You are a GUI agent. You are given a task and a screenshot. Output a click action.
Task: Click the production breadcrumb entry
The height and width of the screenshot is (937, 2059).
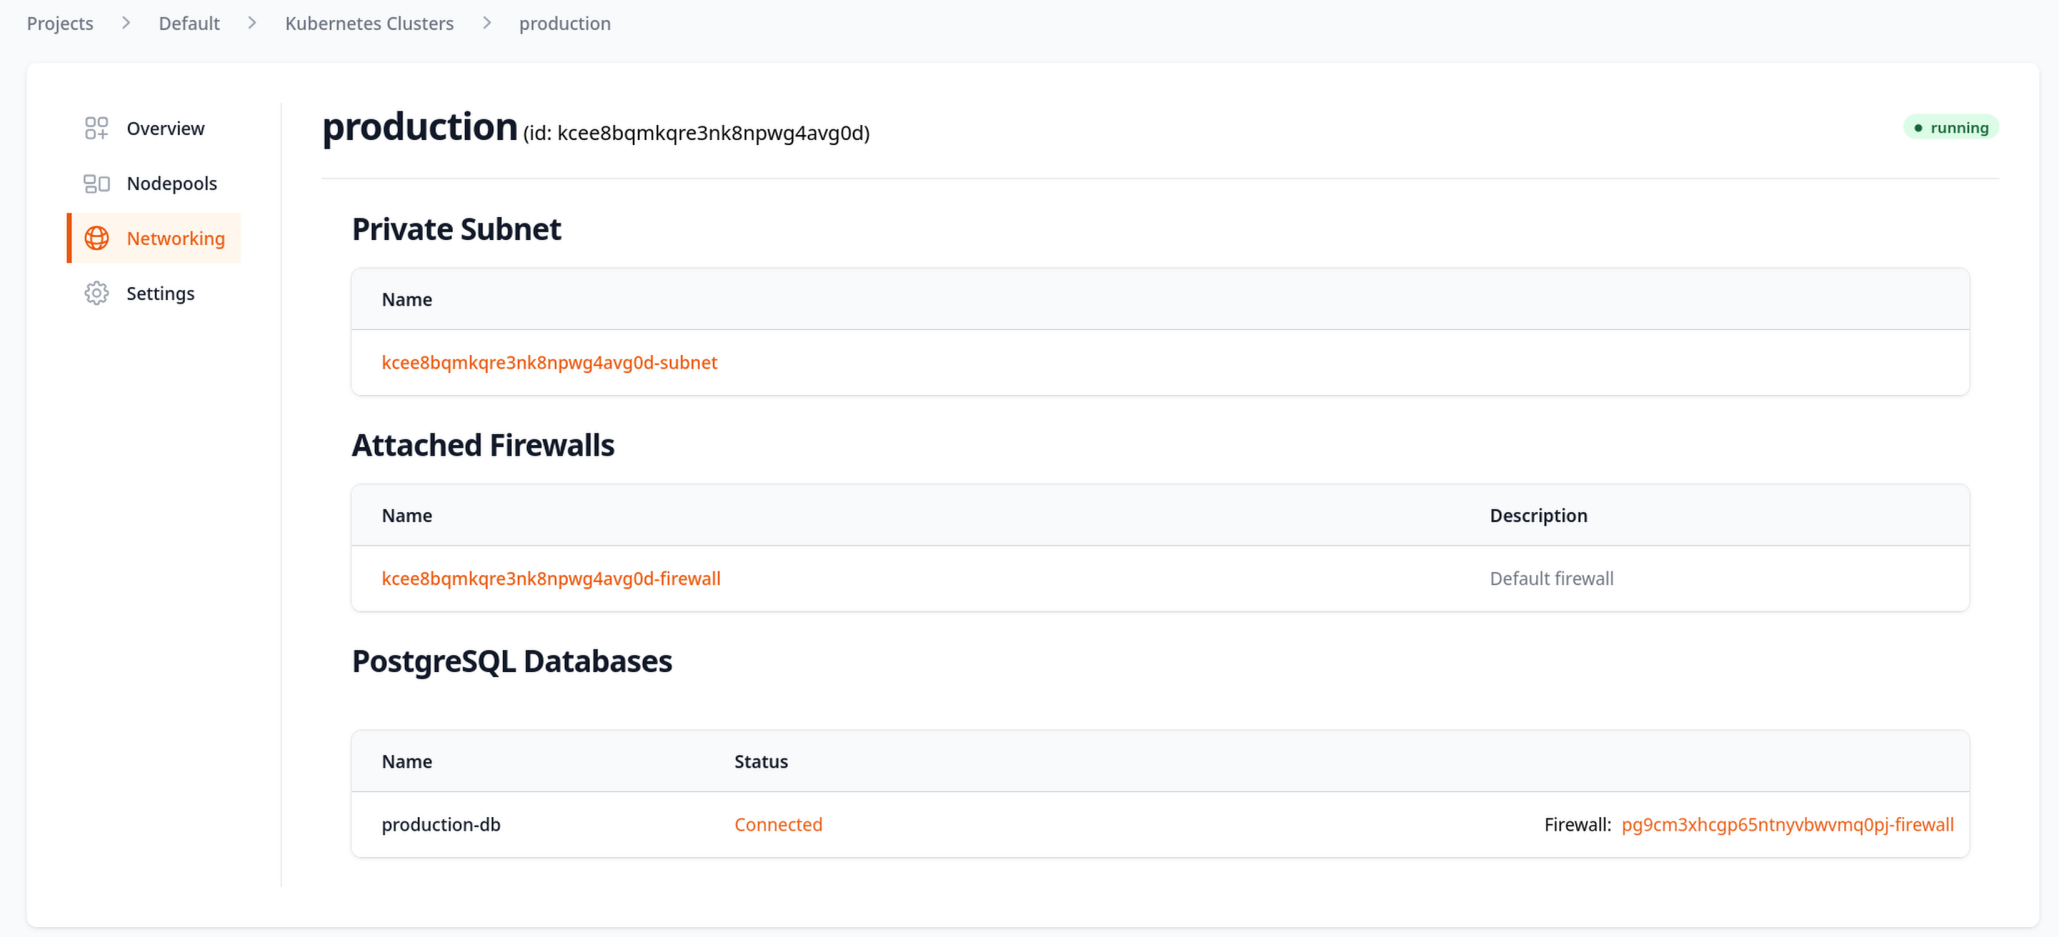(565, 23)
